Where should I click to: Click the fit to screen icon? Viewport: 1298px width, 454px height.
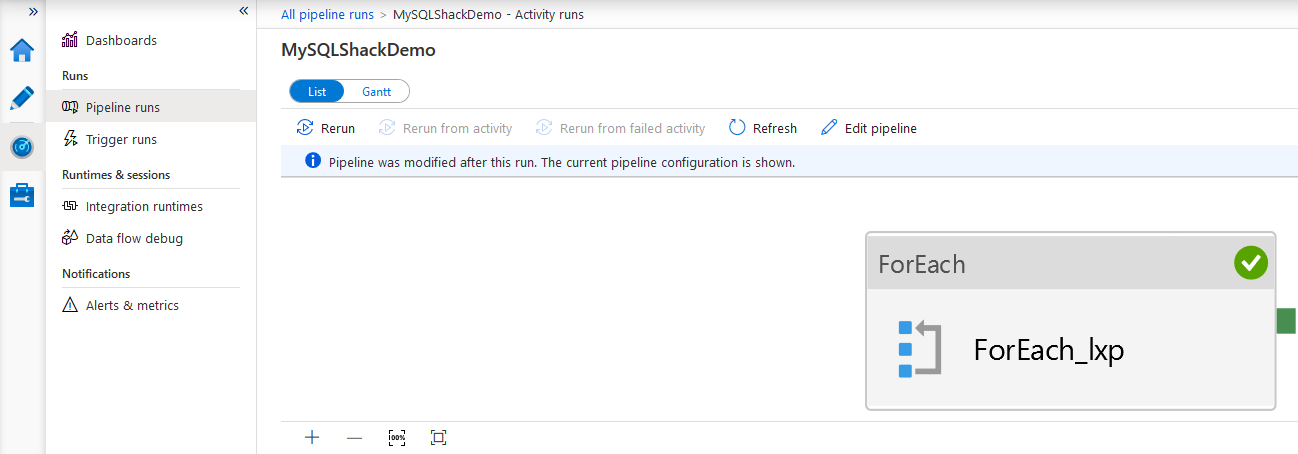438,437
